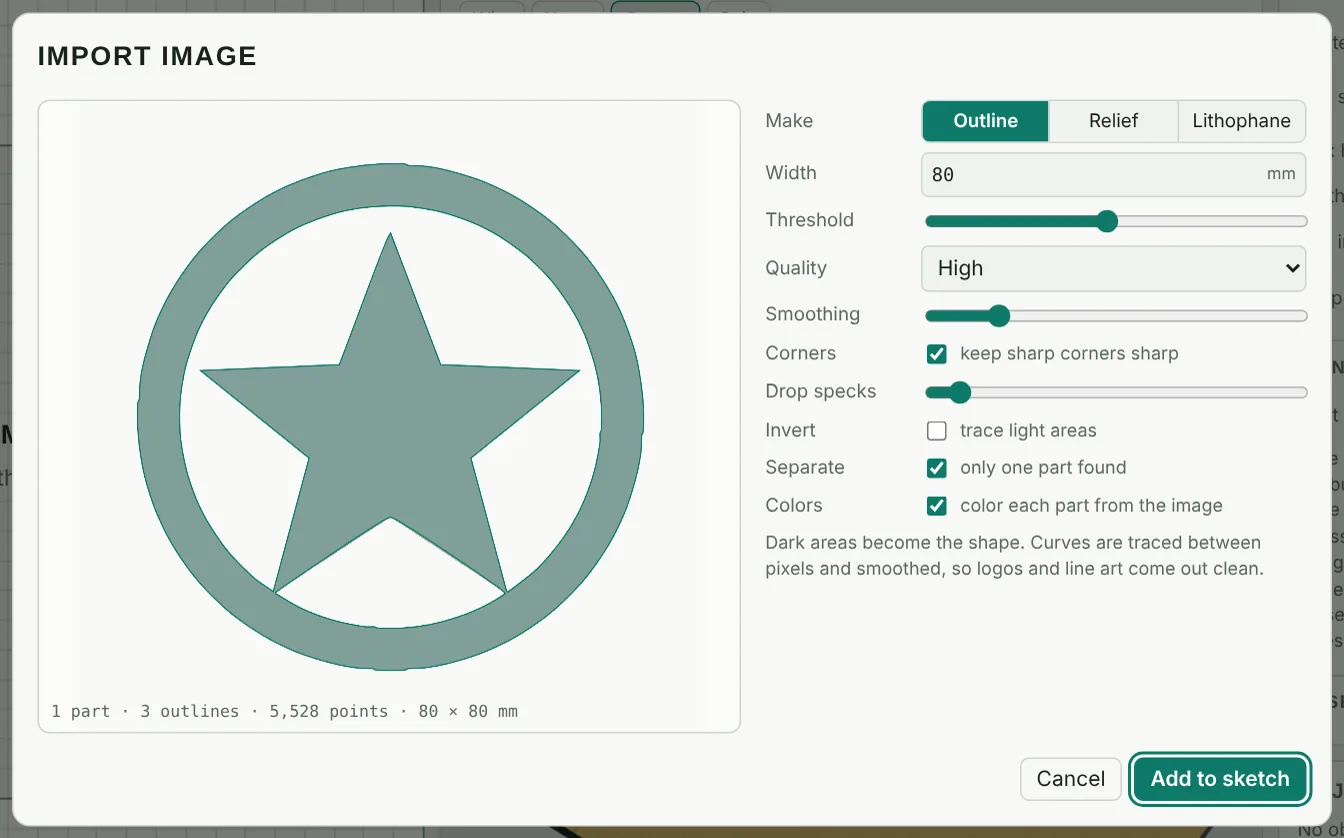Uncheck color each part from the image

(x=937, y=506)
